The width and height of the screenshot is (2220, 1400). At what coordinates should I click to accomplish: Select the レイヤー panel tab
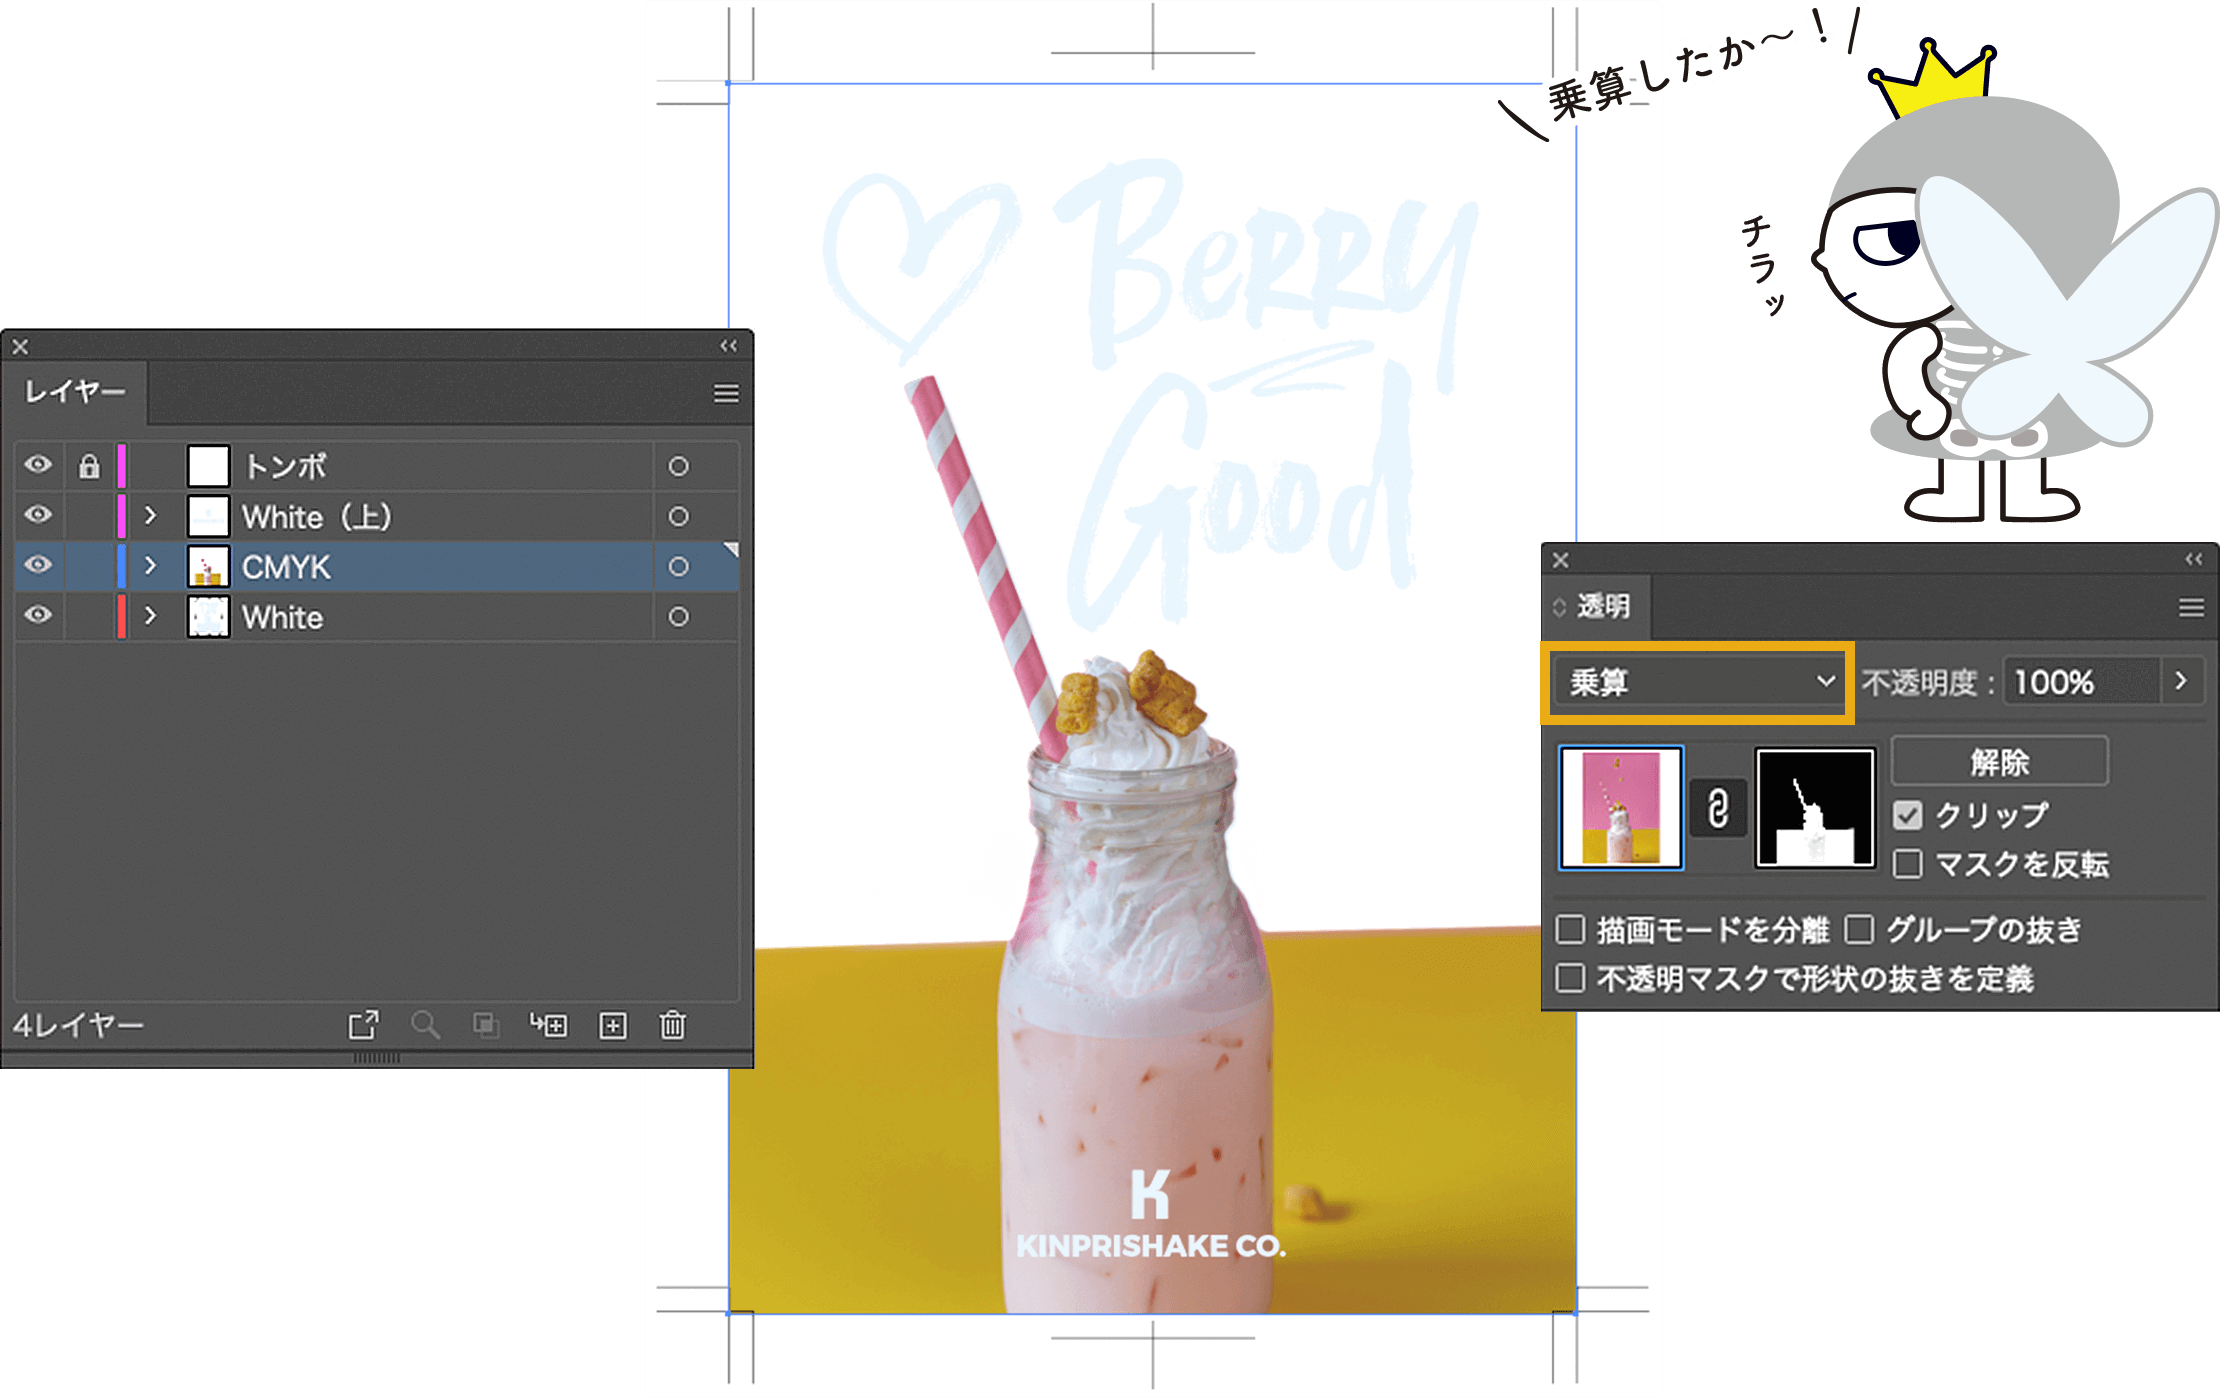75,392
